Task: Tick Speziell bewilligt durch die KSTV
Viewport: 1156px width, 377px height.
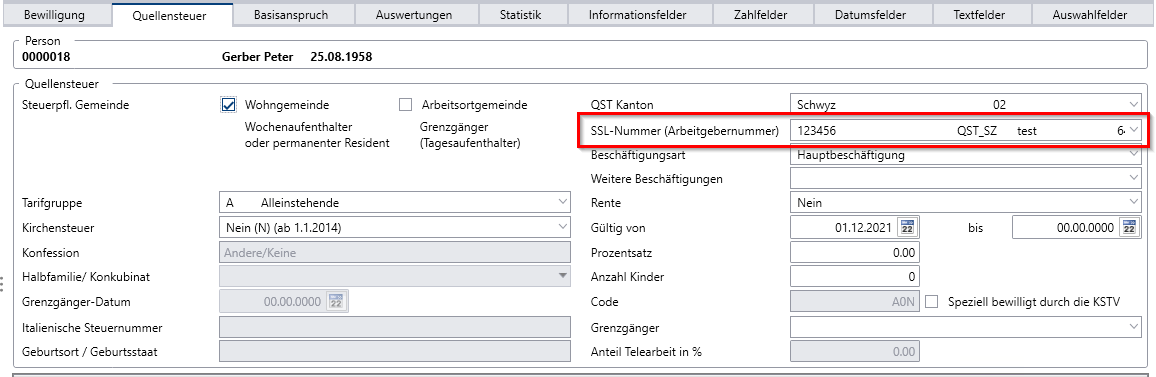Action: point(932,301)
